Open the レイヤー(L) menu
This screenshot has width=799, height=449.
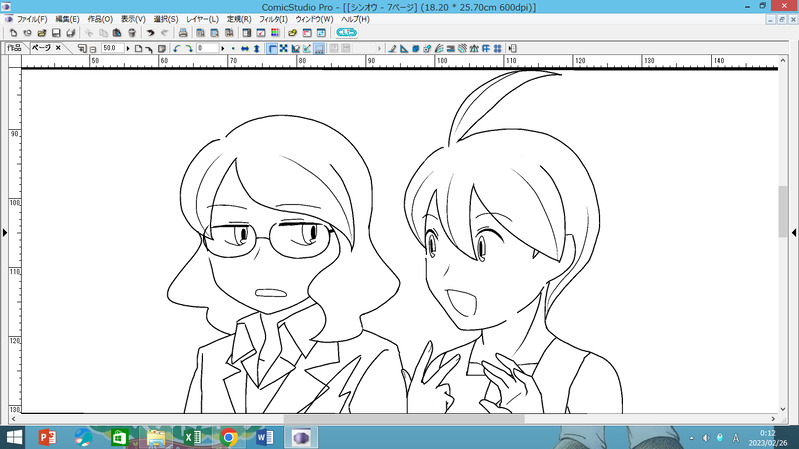[x=202, y=19]
